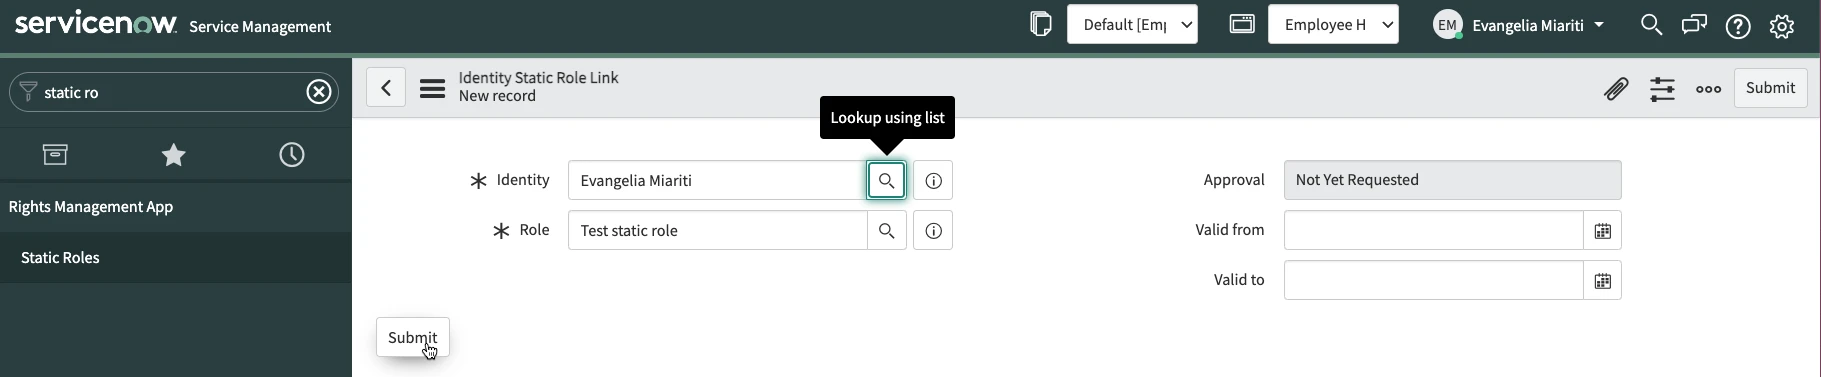Viewport: 1821px width, 377px height.
Task: Click the Identity field label
Action: pyautogui.click(x=523, y=179)
